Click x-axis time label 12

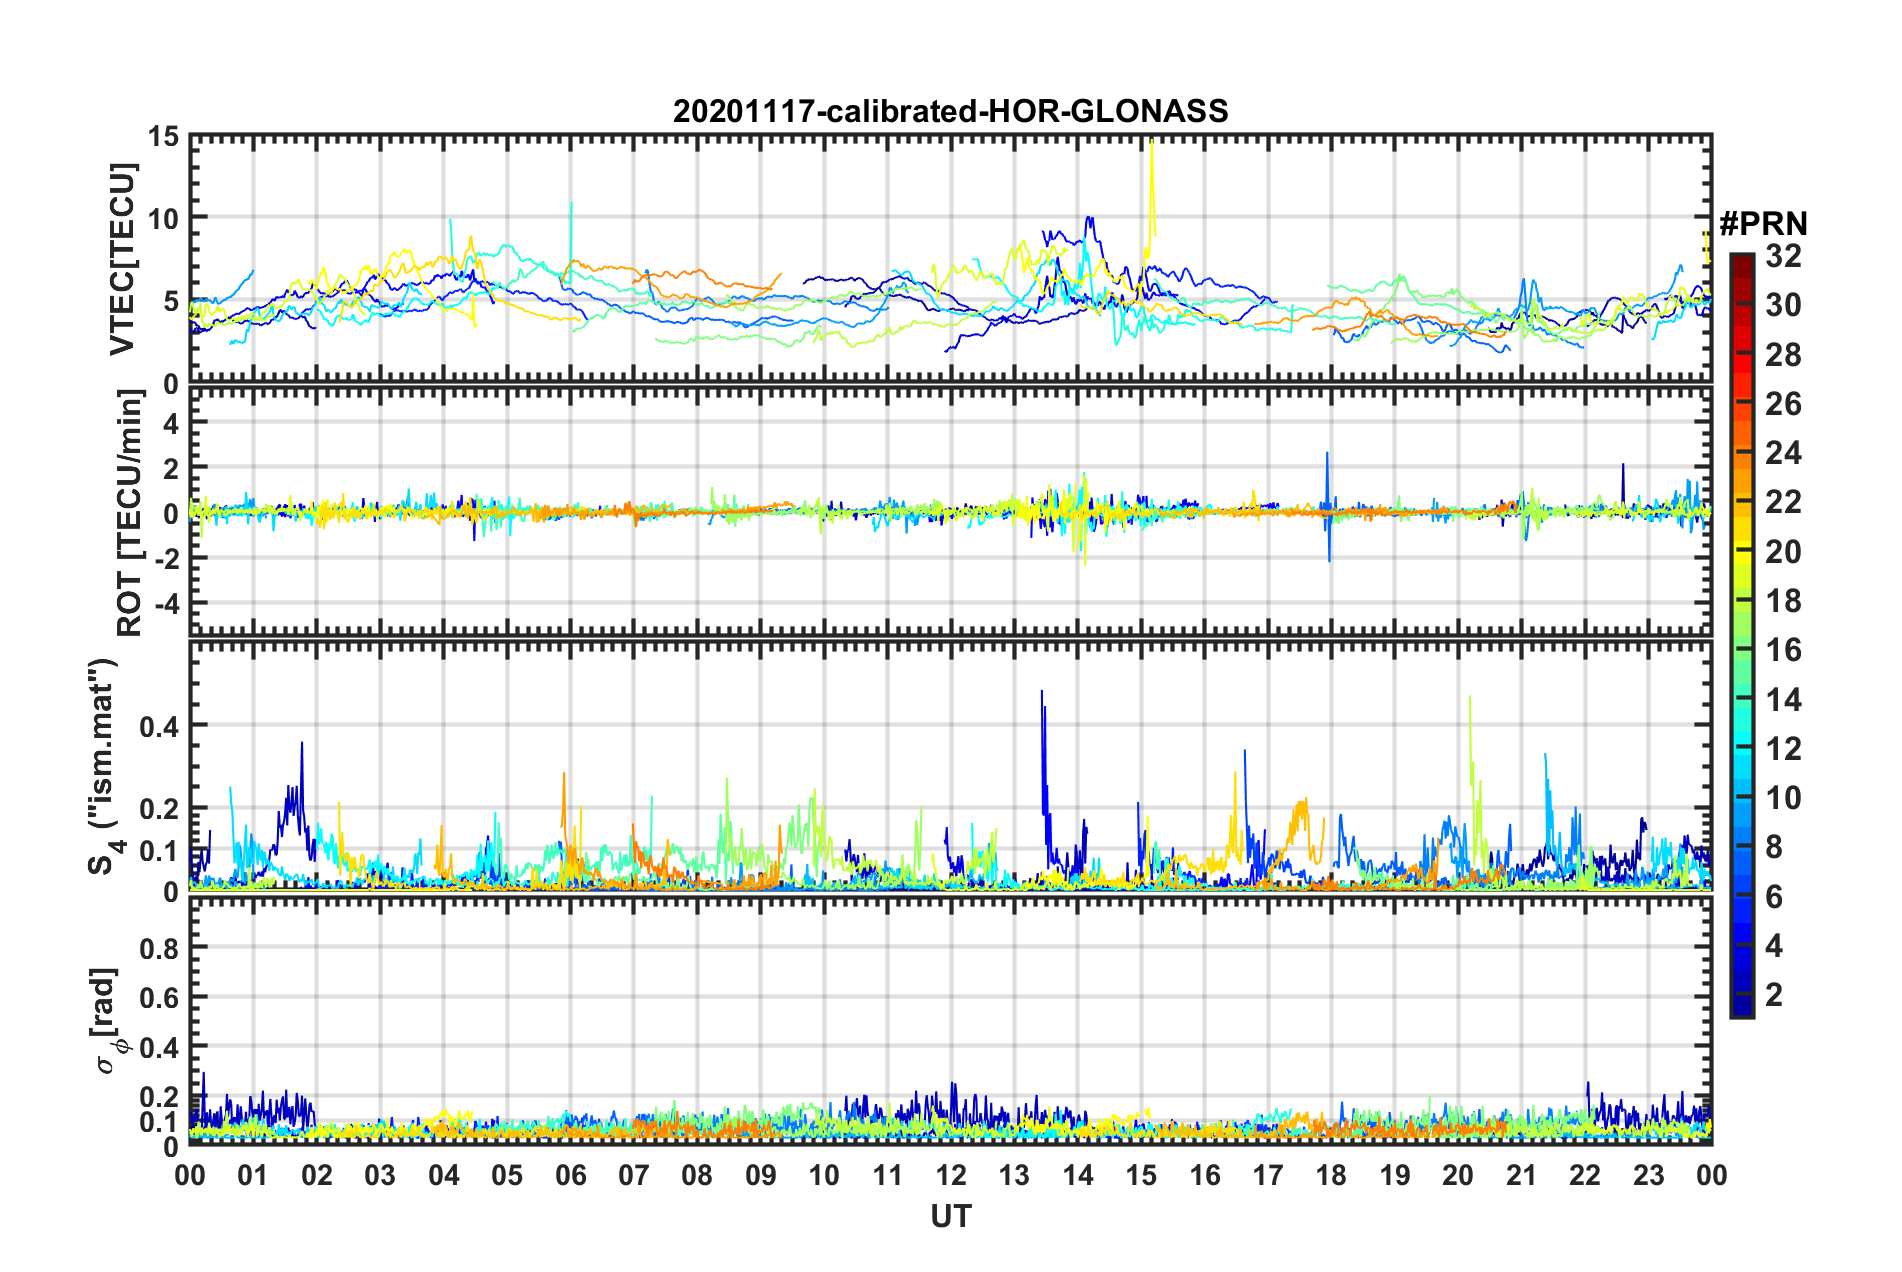coord(951,1176)
